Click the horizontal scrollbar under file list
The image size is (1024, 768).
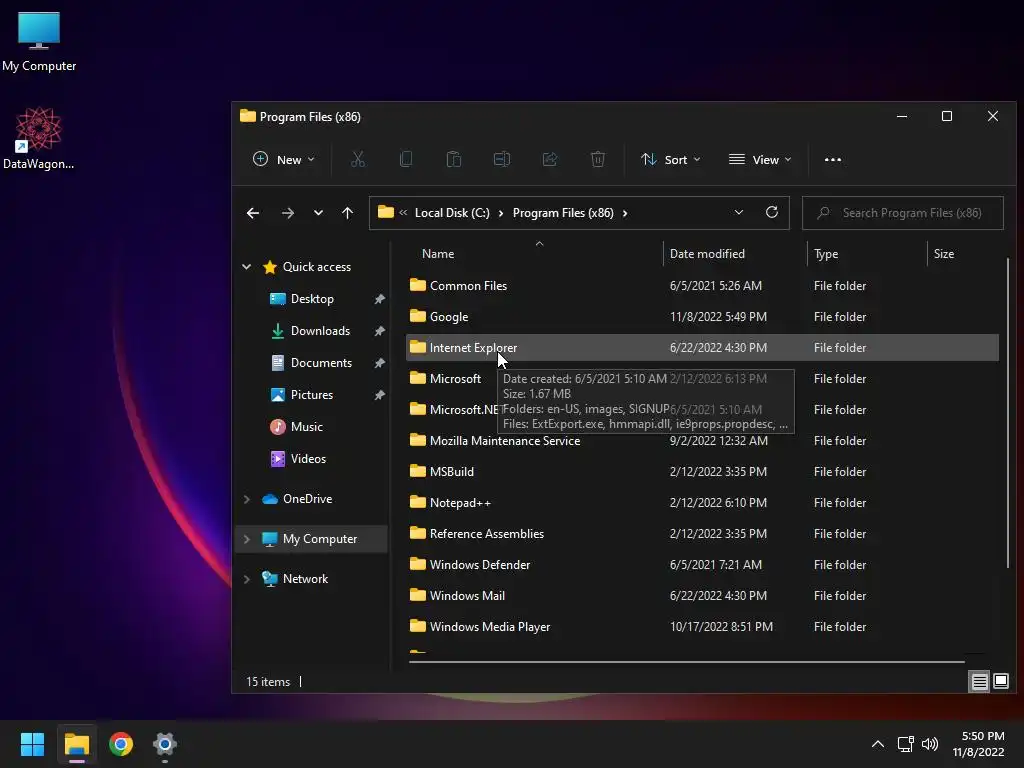pyautogui.click(x=687, y=662)
